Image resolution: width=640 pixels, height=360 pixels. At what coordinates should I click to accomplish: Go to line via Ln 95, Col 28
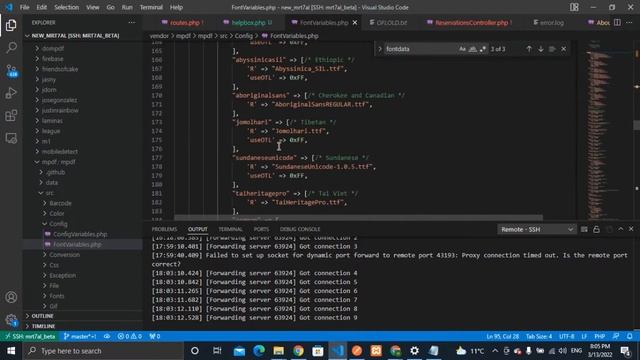pyautogui.click(x=502, y=336)
